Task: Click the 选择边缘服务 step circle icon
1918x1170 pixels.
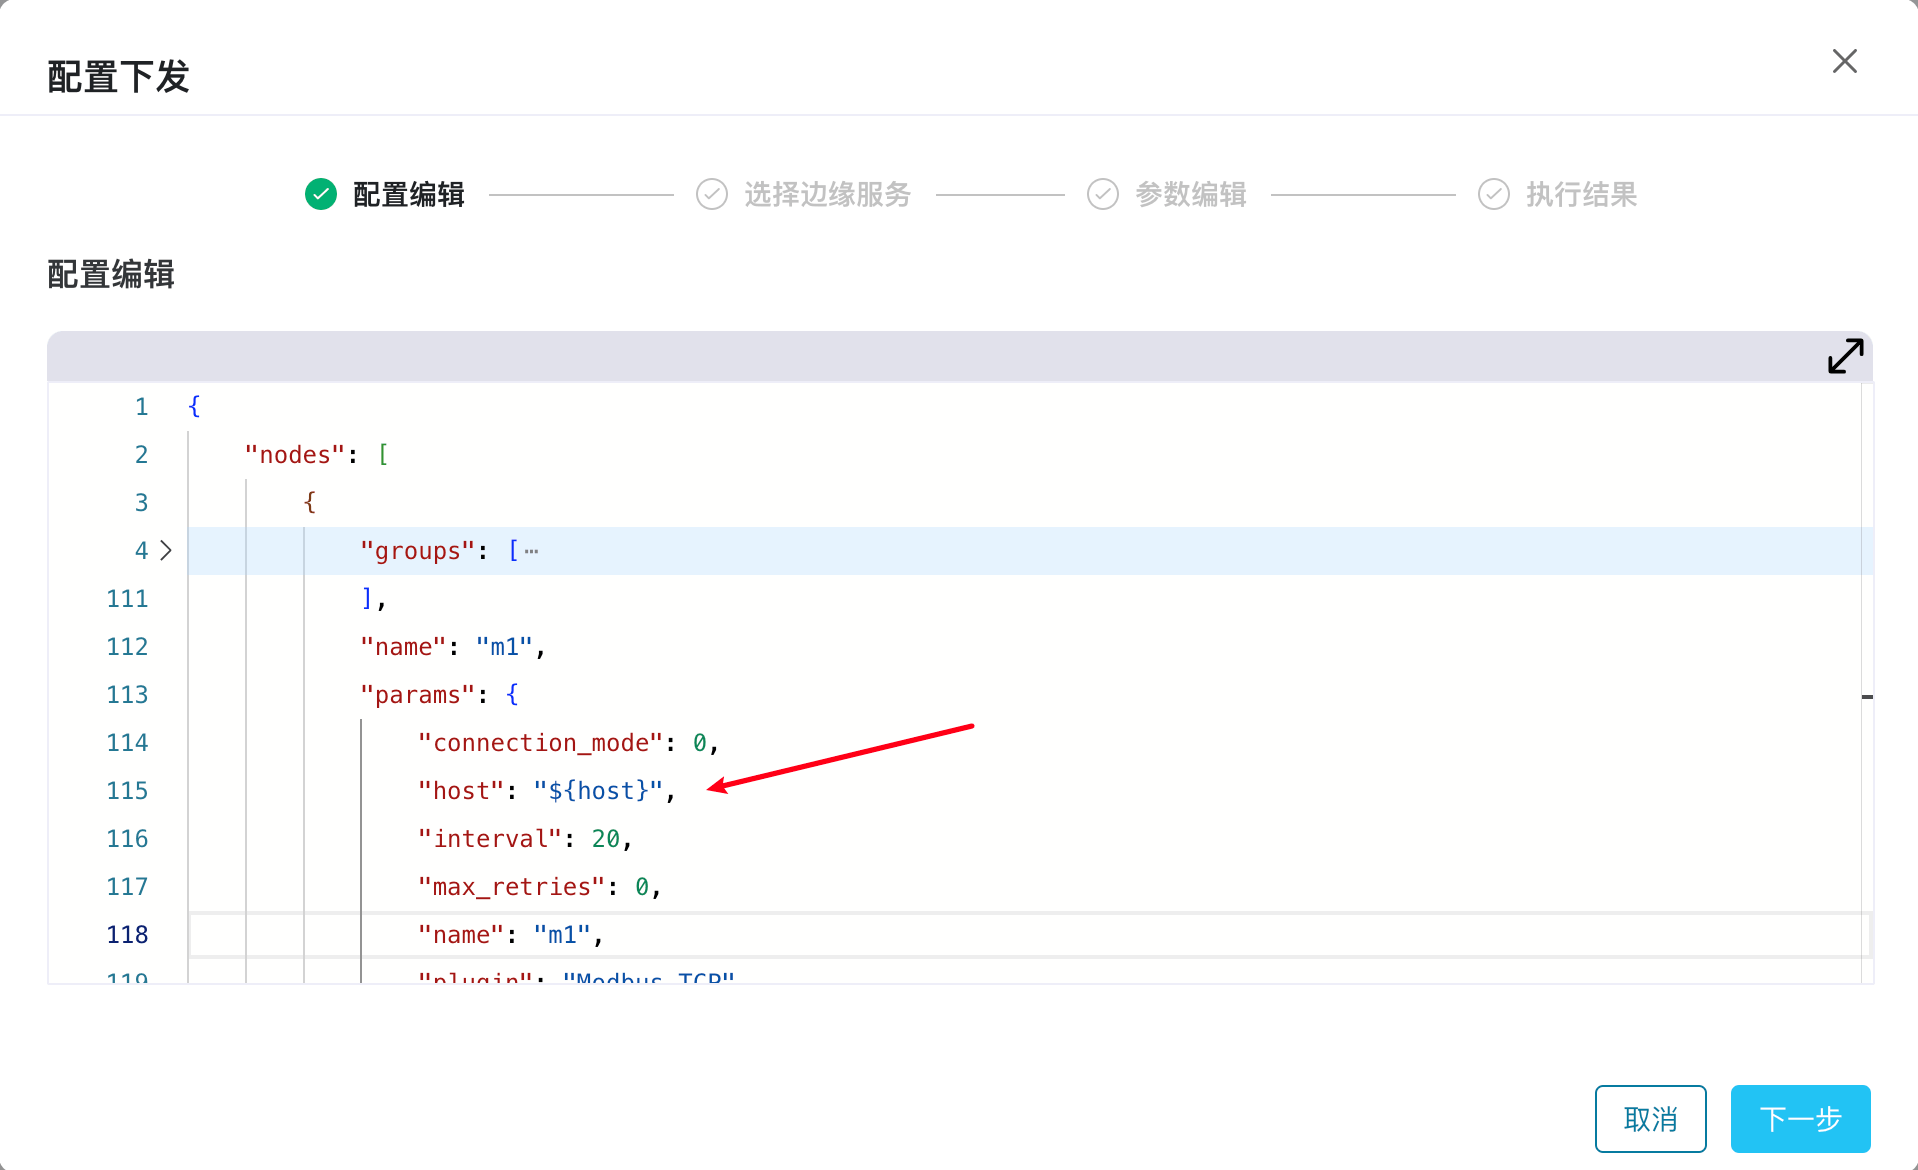Action: (712, 194)
